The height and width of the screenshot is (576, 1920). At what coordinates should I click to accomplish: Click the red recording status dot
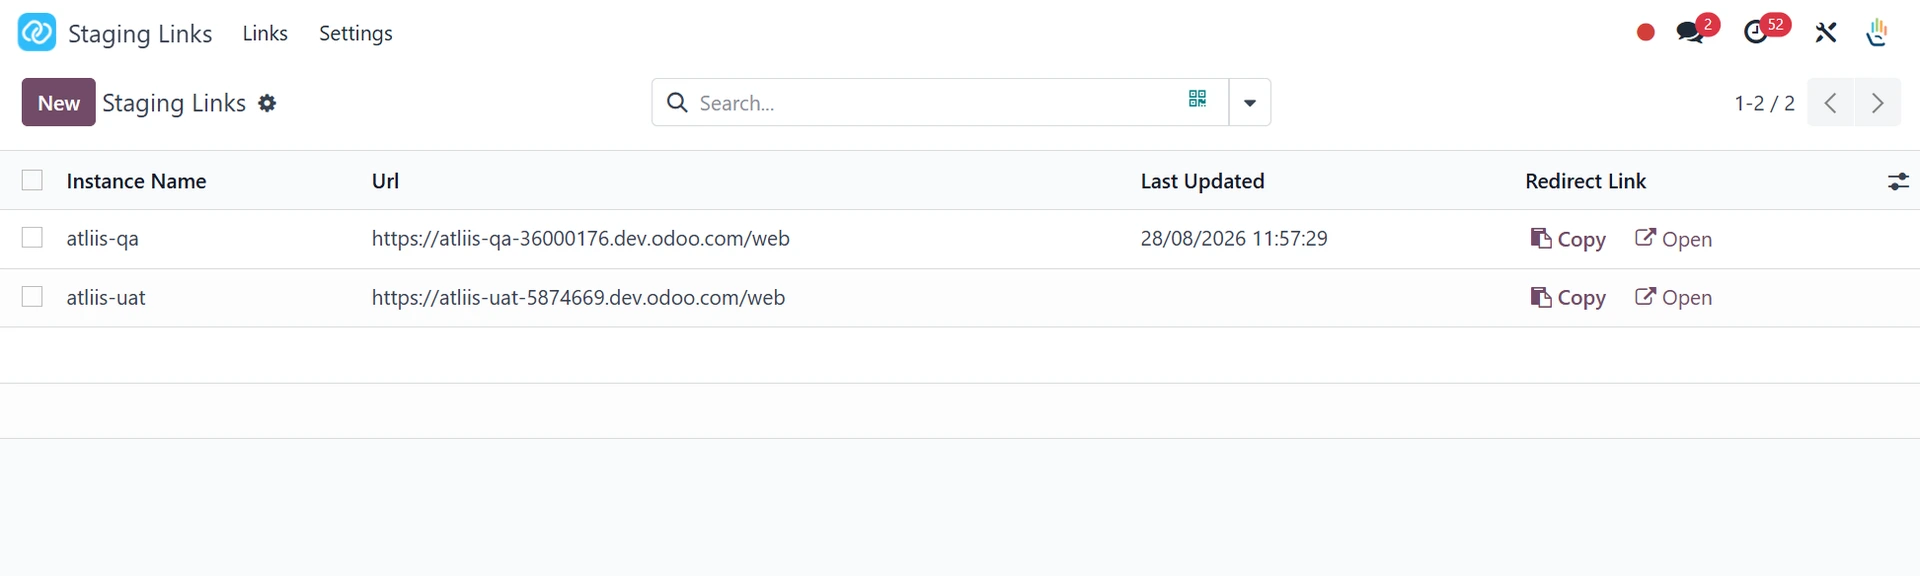[x=1645, y=33]
